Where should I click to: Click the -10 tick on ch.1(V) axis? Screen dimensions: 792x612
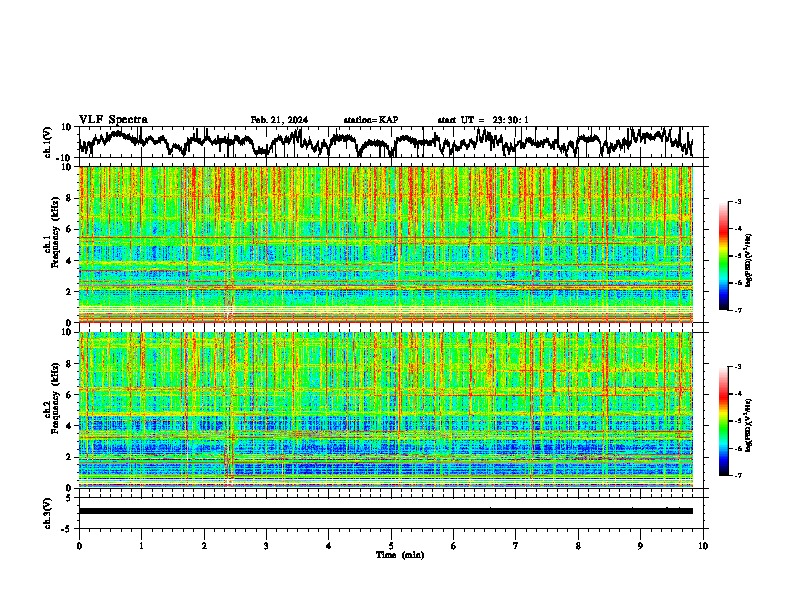click(x=65, y=158)
